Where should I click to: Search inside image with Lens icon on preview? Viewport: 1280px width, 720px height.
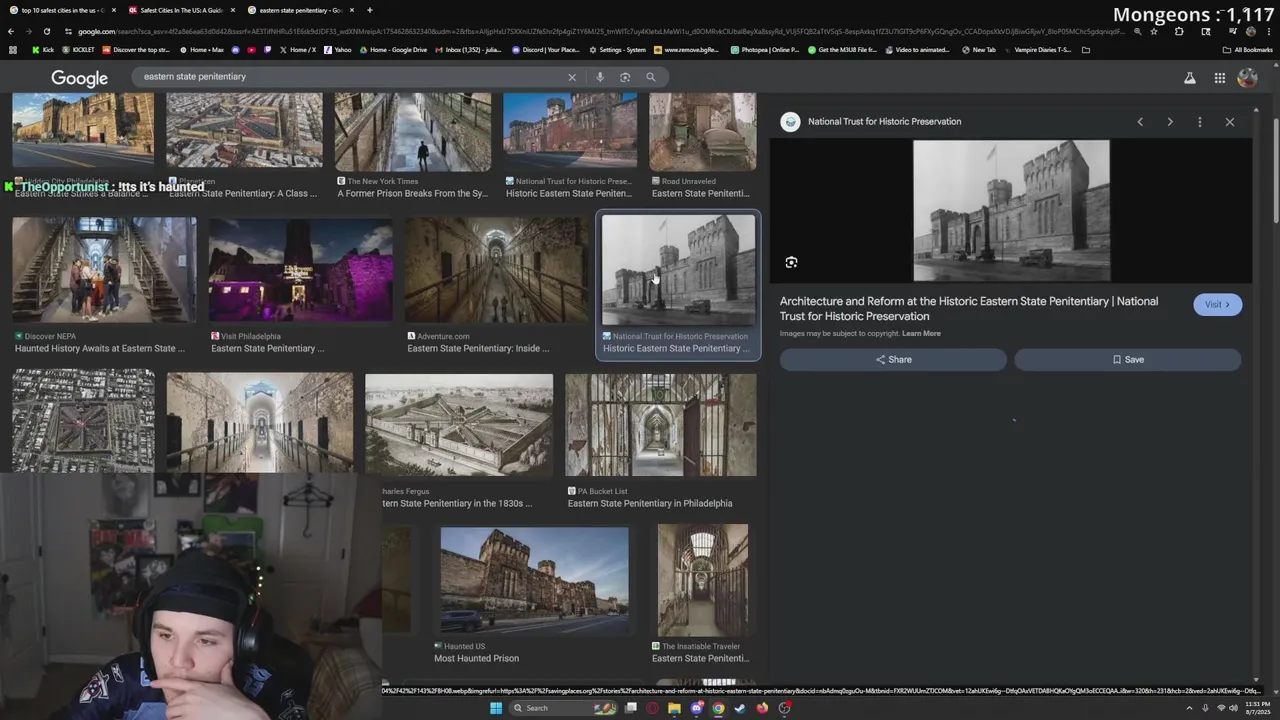(x=791, y=262)
